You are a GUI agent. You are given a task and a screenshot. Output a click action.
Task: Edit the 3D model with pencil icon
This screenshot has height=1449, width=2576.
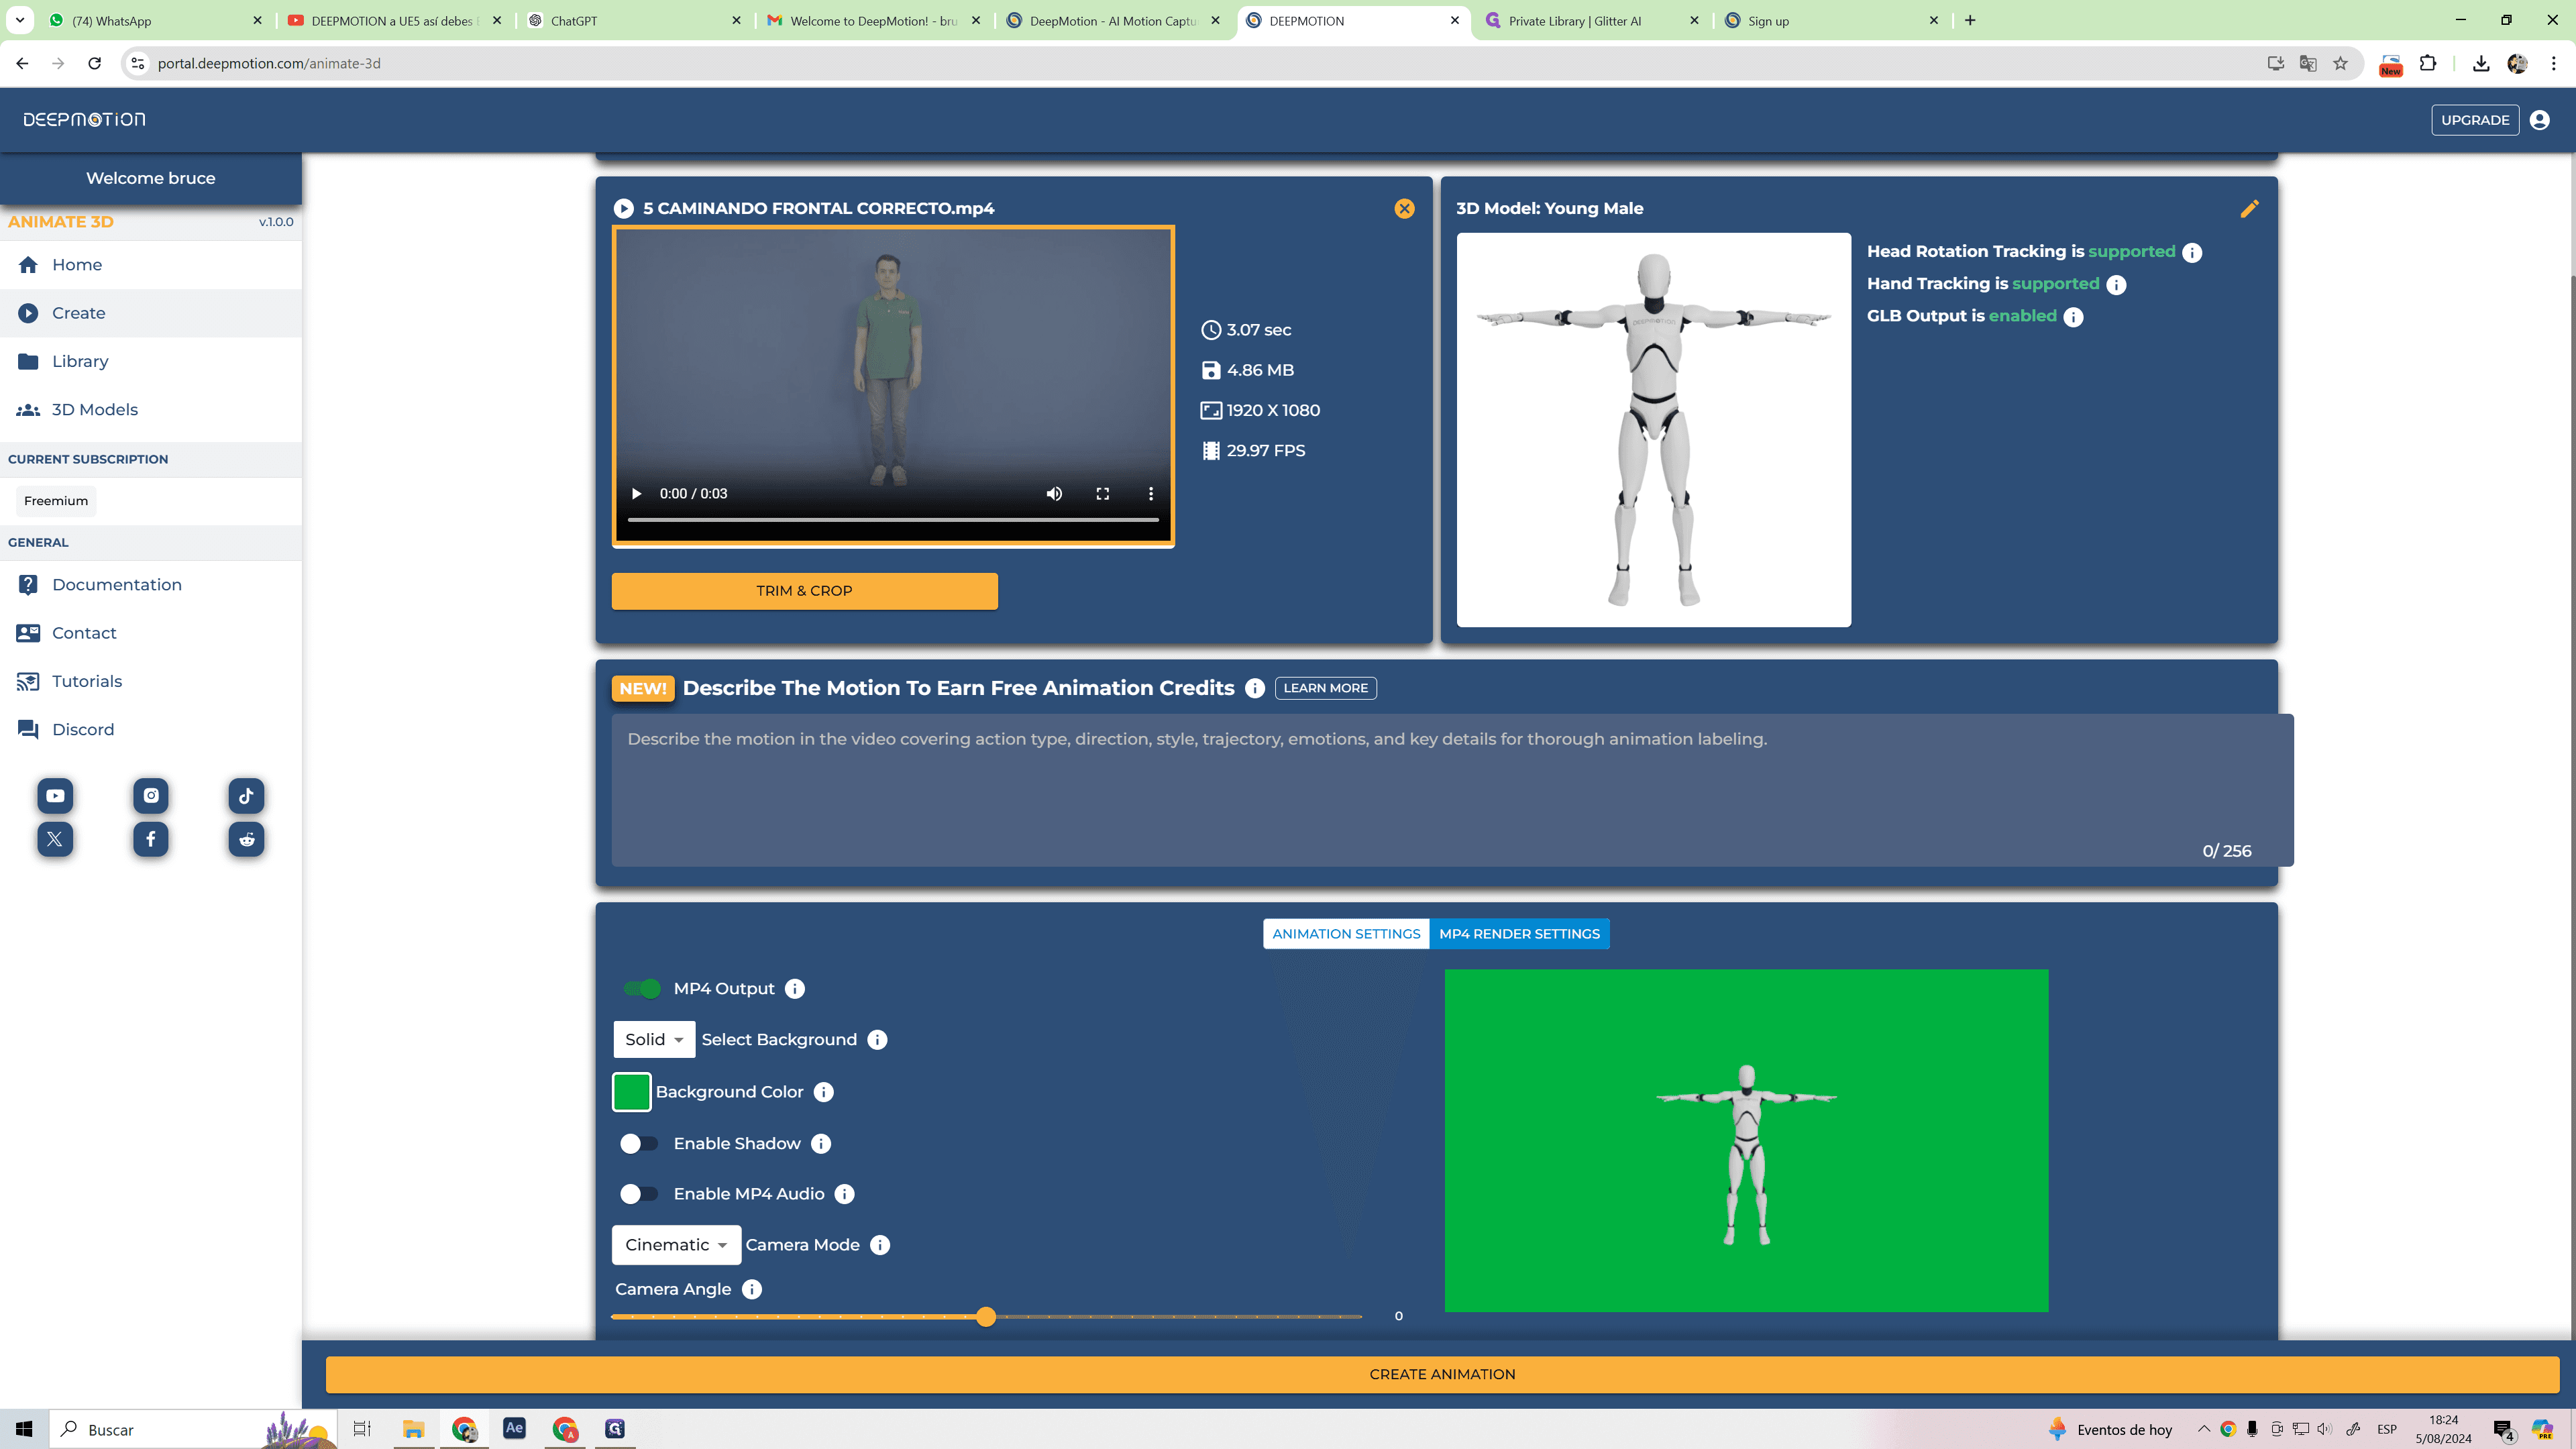click(2249, 208)
